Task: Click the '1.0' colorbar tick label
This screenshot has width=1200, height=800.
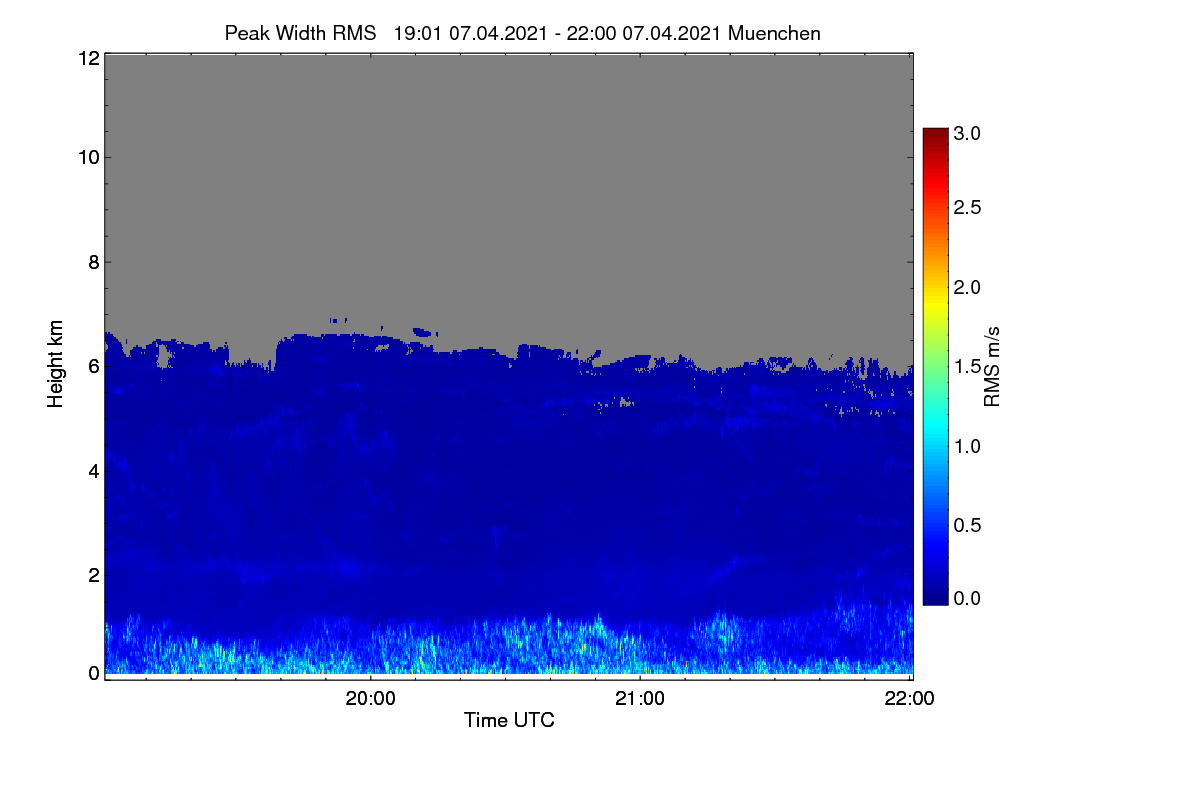Action: click(967, 445)
